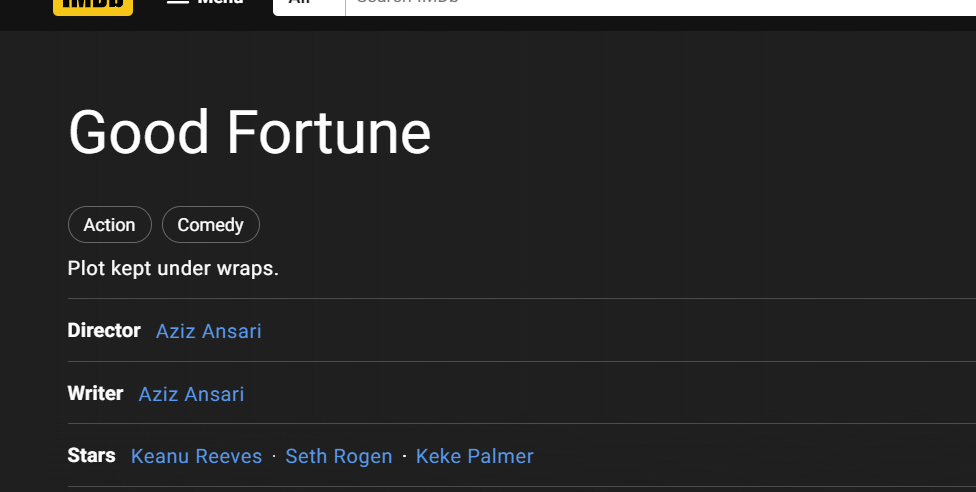Select the Comedy genre chip
This screenshot has width=976, height=492.
(211, 225)
